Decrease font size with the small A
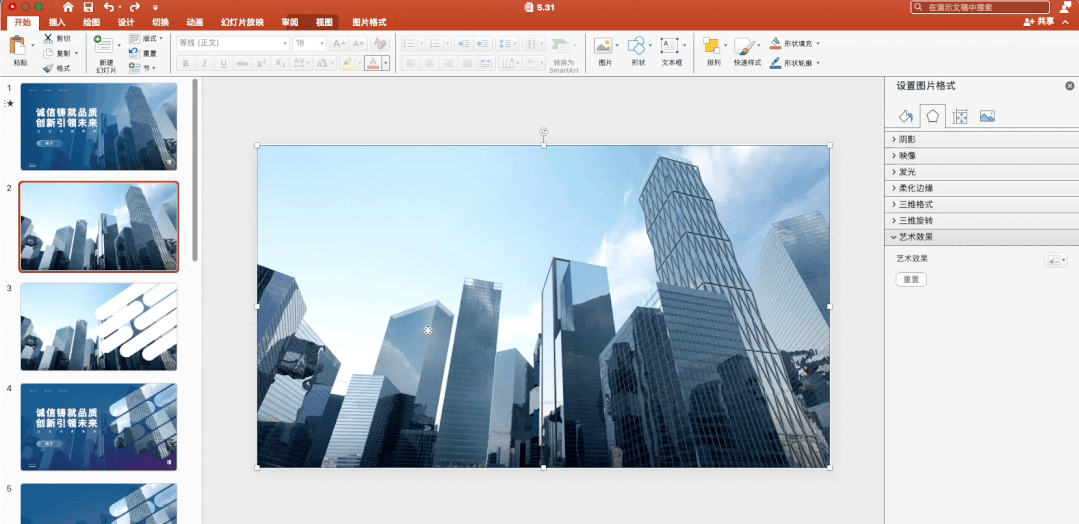This screenshot has width=1079, height=524. (359, 43)
